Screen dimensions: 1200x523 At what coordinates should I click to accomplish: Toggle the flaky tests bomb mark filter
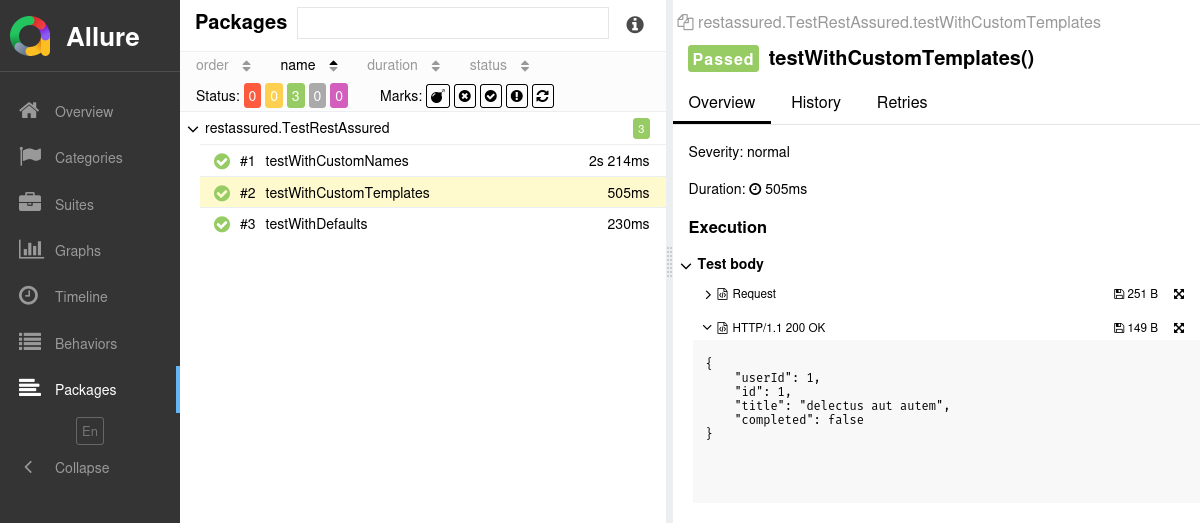tap(438, 96)
